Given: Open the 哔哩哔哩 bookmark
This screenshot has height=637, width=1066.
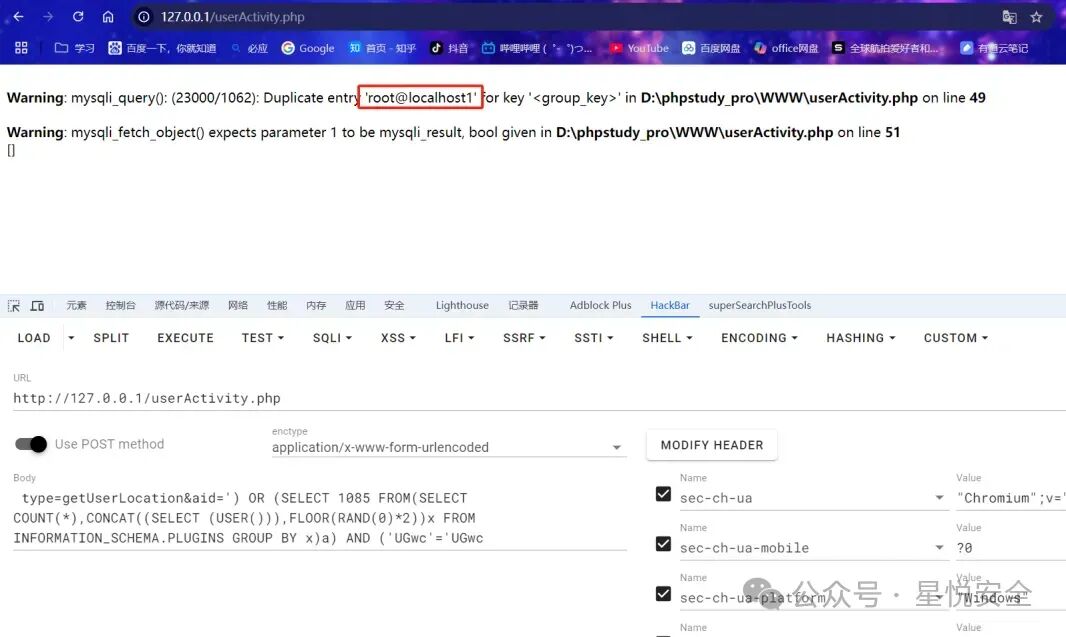Looking at the screenshot, I should coord(537,48).
